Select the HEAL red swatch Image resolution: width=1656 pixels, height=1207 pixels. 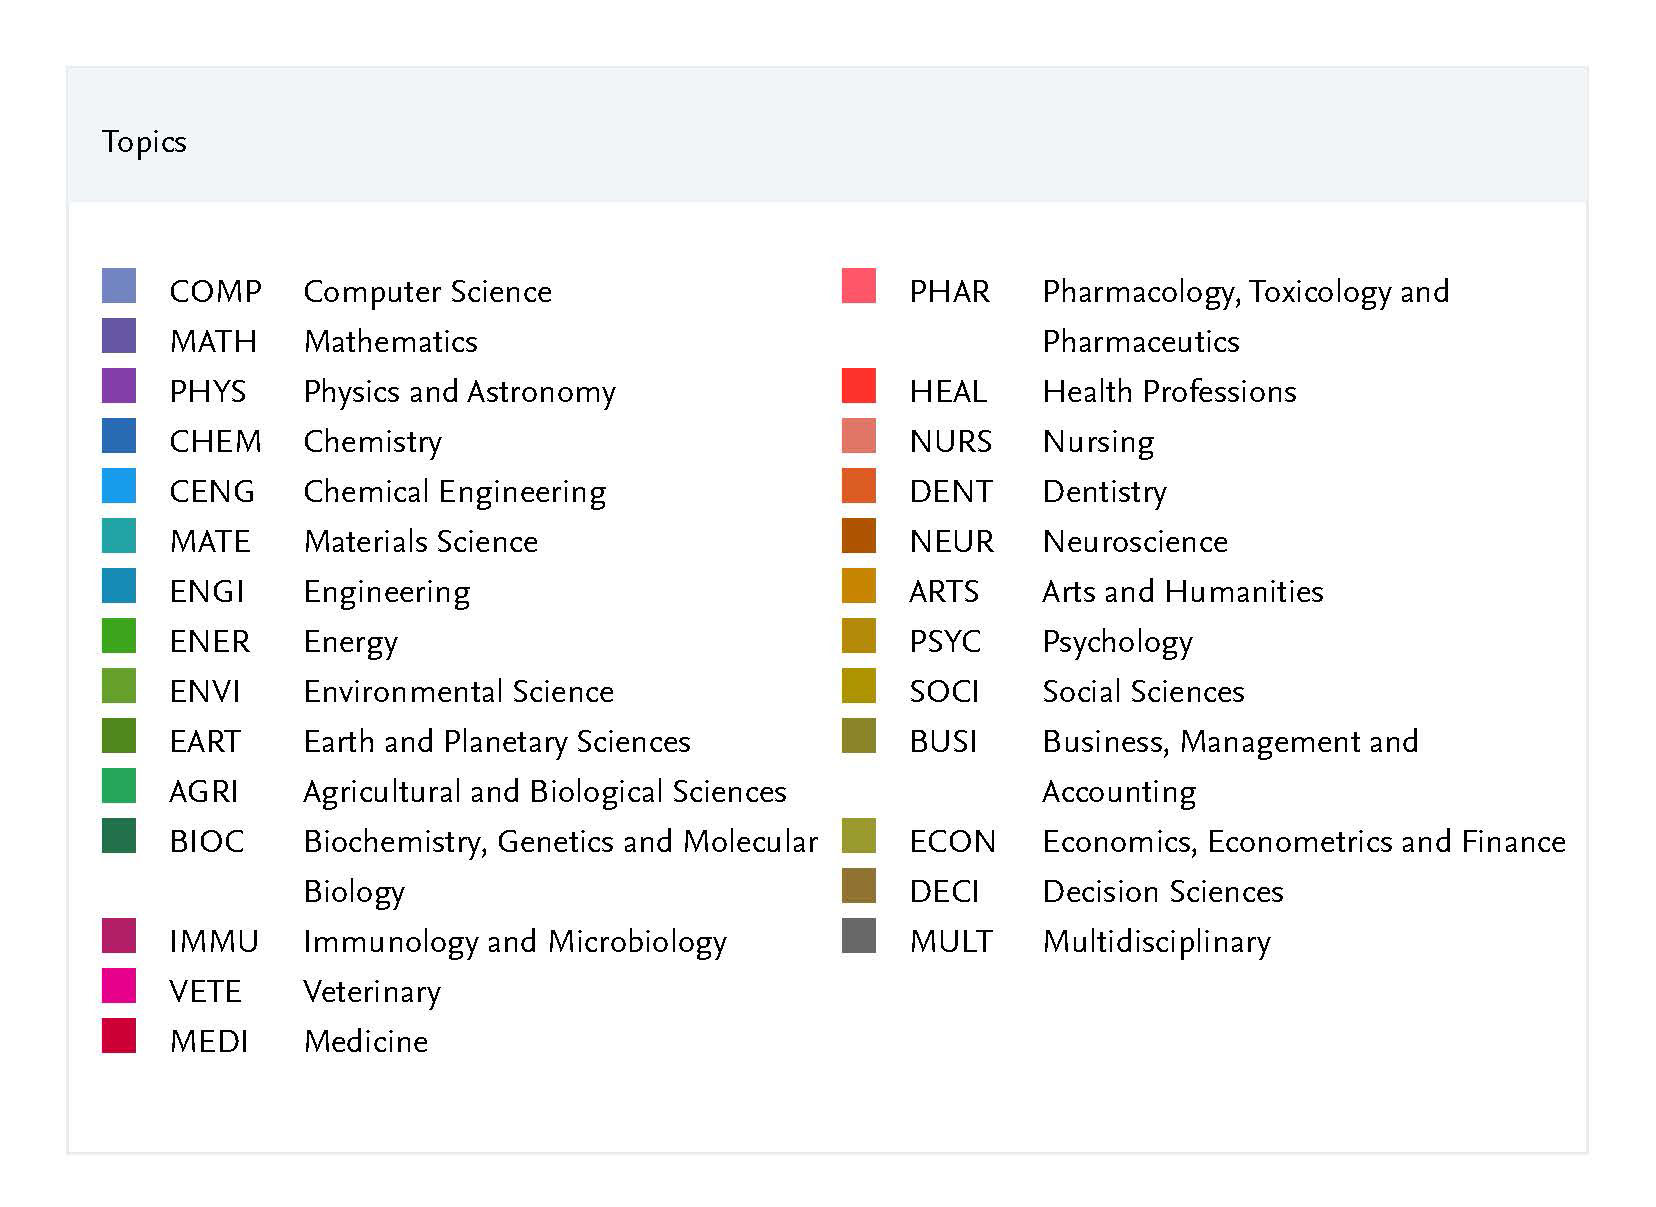[859, 386]
